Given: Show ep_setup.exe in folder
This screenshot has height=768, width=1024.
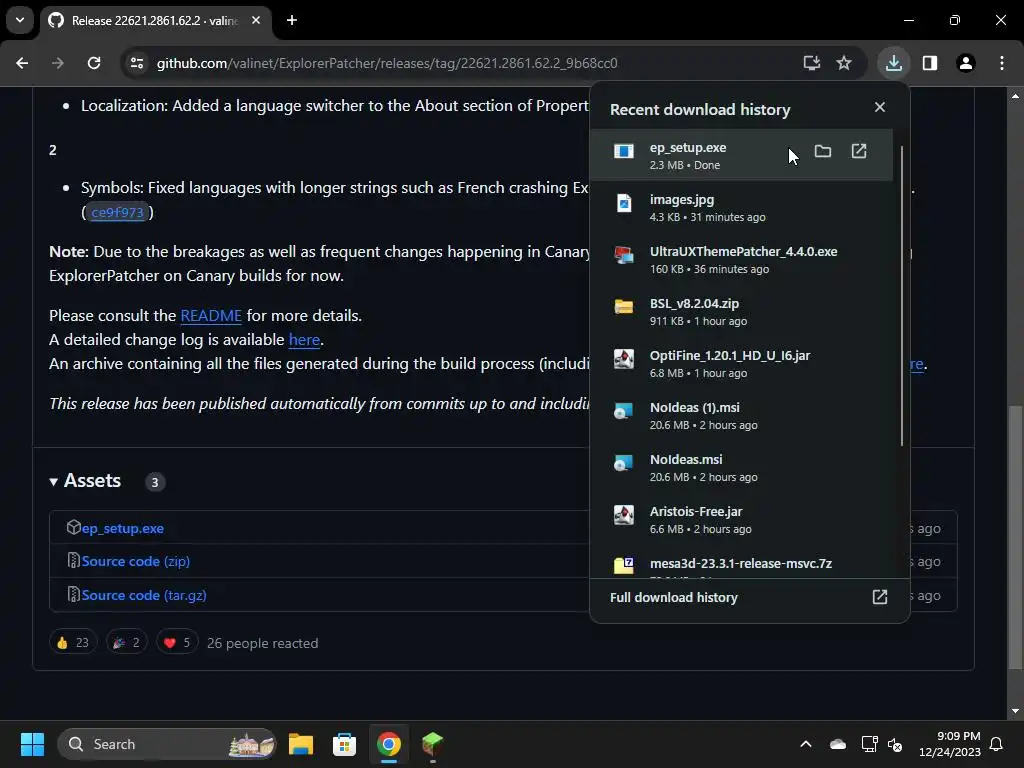Looking at the screenshot, I should (823, 152).
